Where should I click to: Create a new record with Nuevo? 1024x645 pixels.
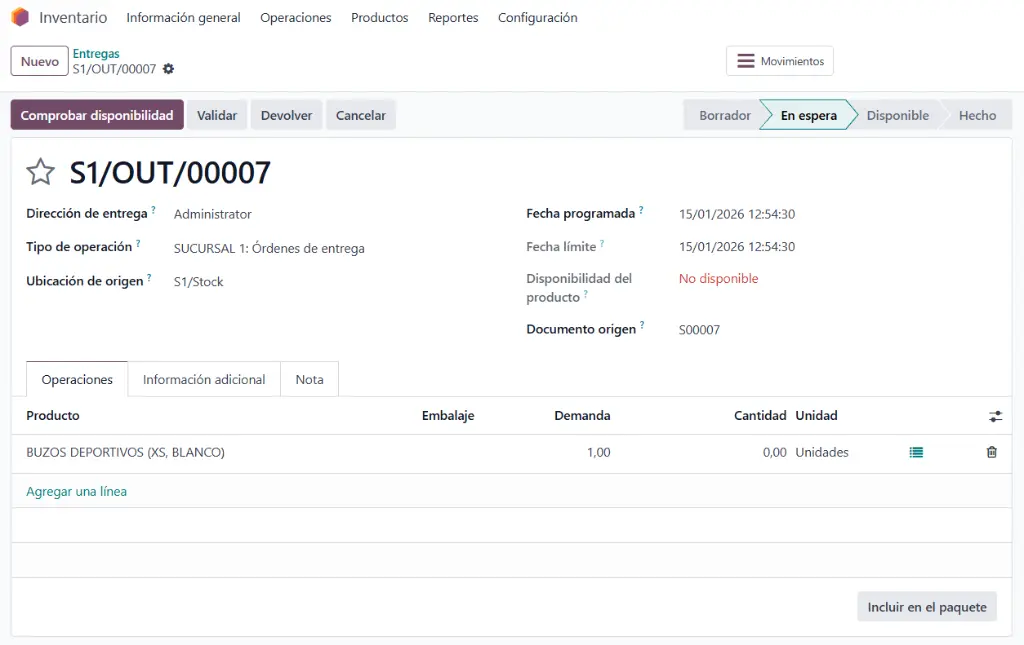[39, 61]
